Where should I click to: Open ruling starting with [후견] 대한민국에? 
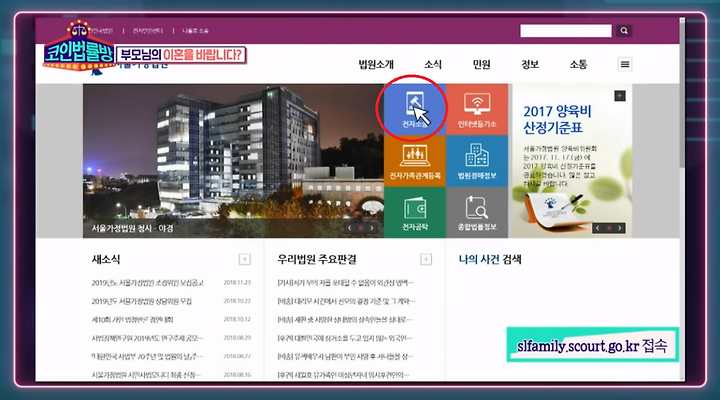coord(345,338)
